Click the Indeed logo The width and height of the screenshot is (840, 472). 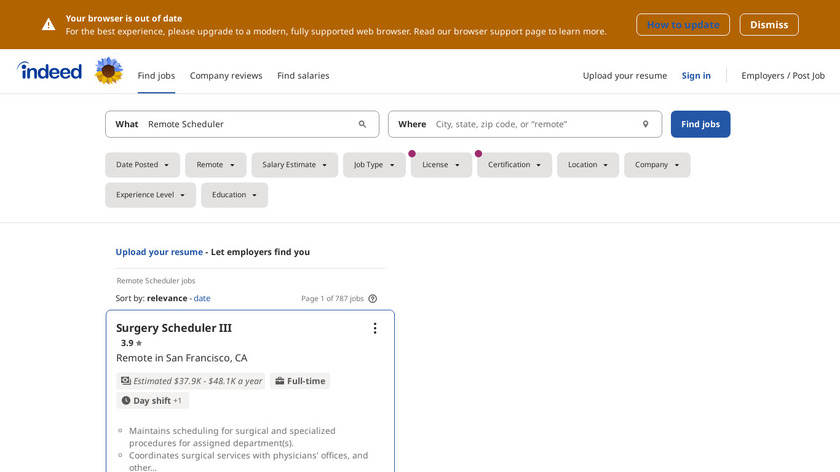(49, 71)
